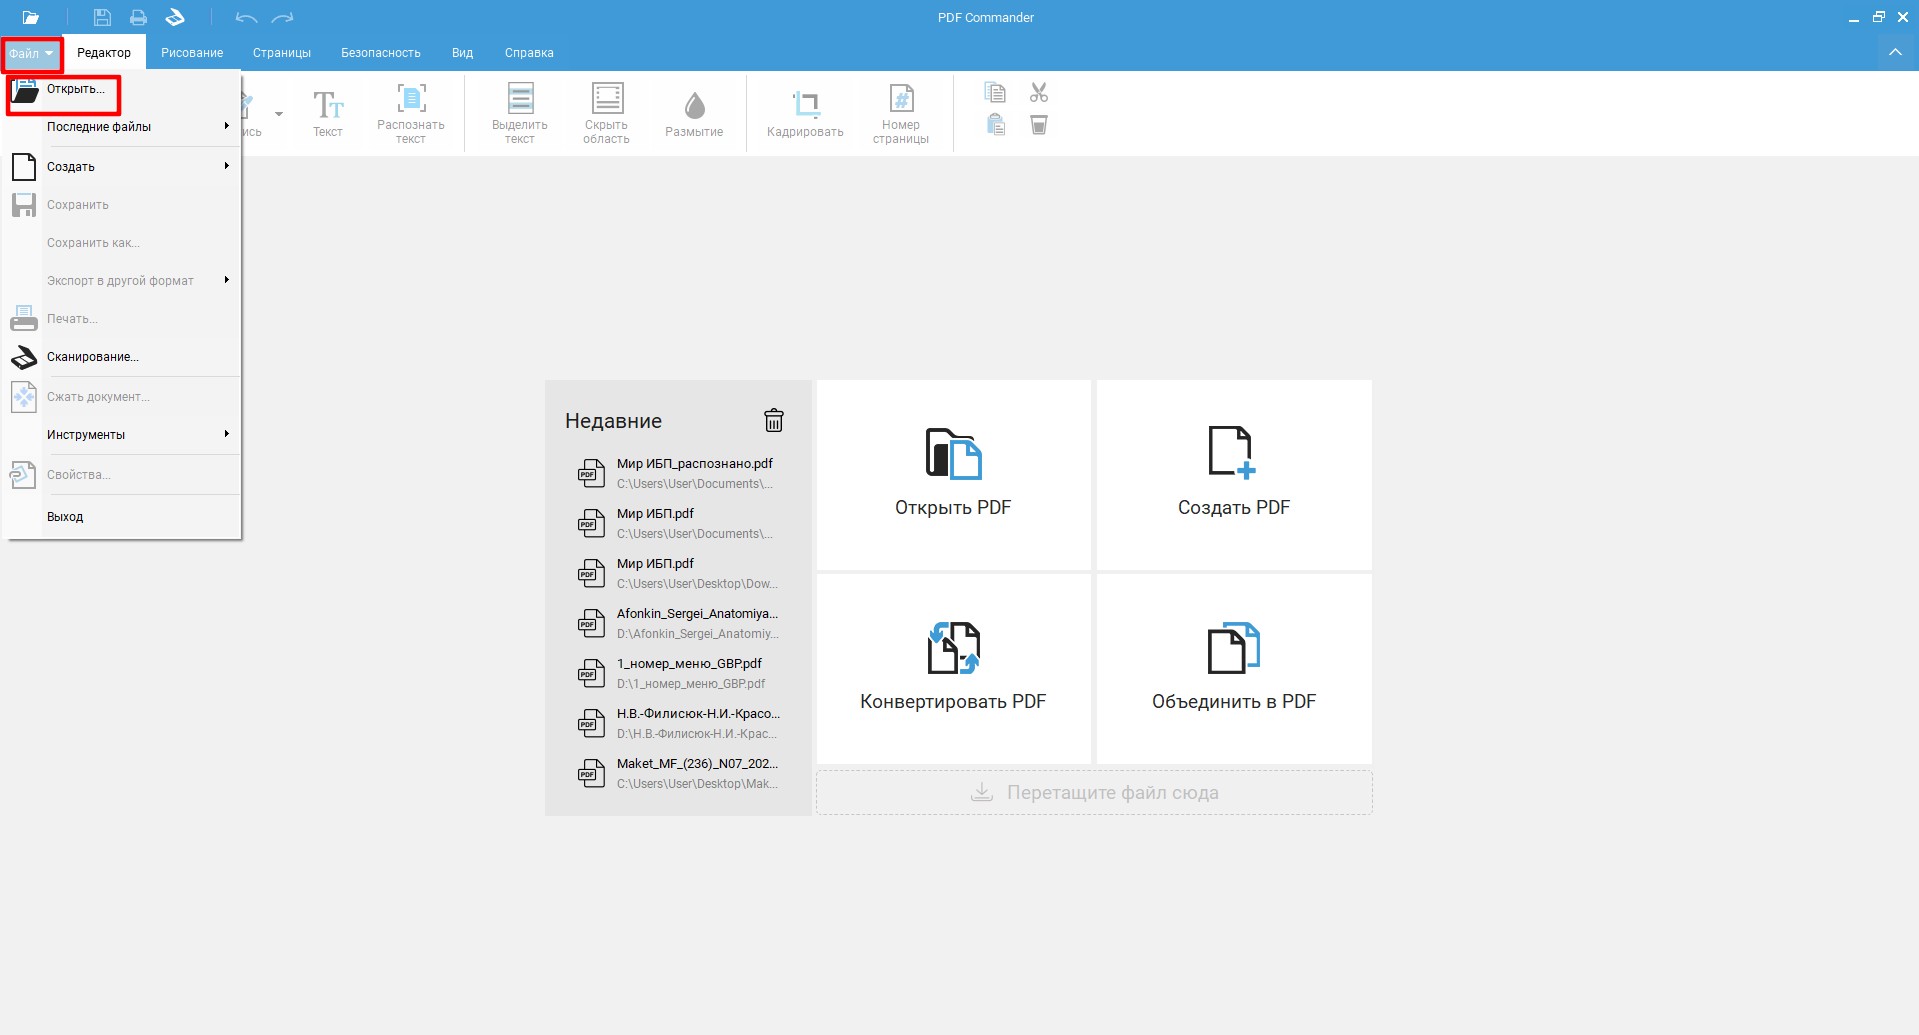Screen dimensions: 1919x1035
Task: Open the Безопасность tab
Action: 381,53
